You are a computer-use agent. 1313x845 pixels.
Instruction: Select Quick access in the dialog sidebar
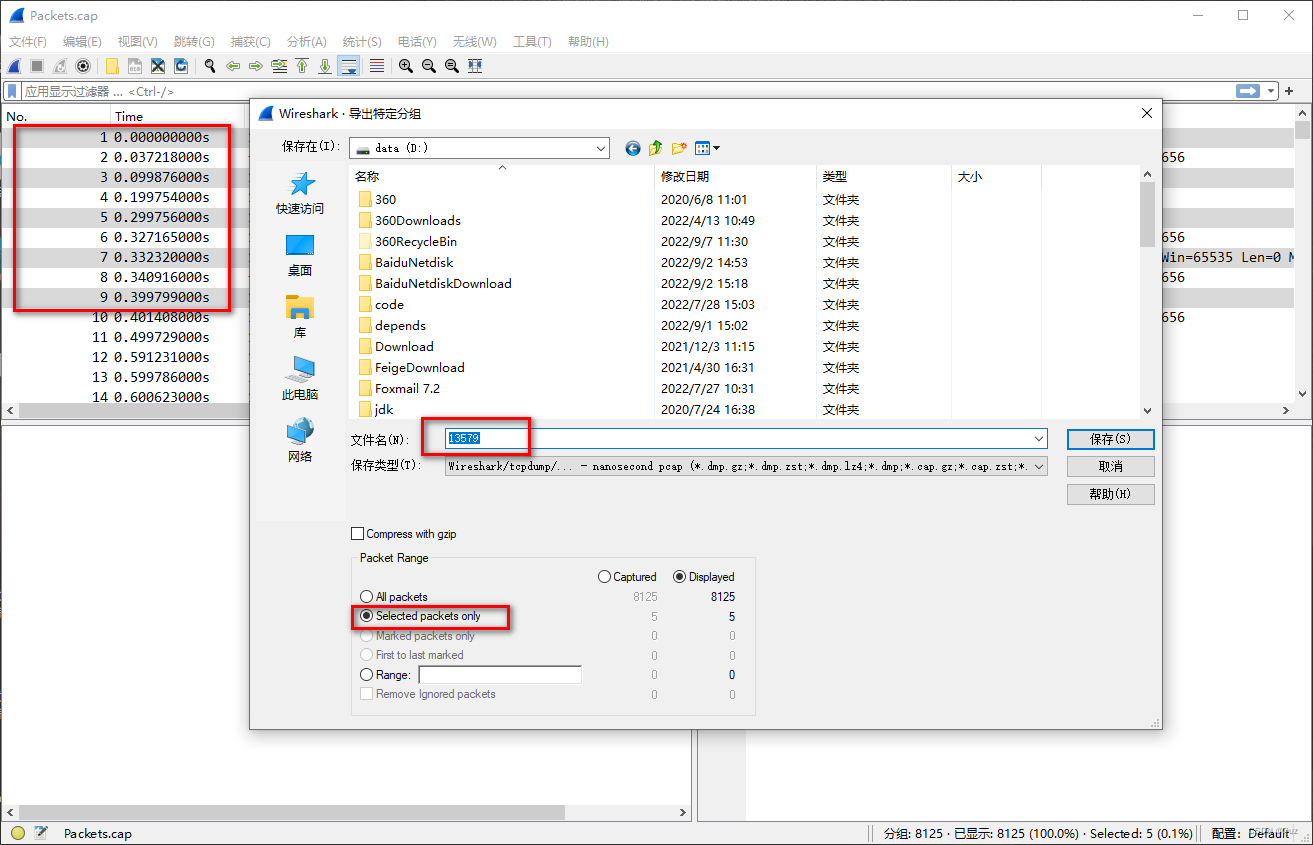300,193
